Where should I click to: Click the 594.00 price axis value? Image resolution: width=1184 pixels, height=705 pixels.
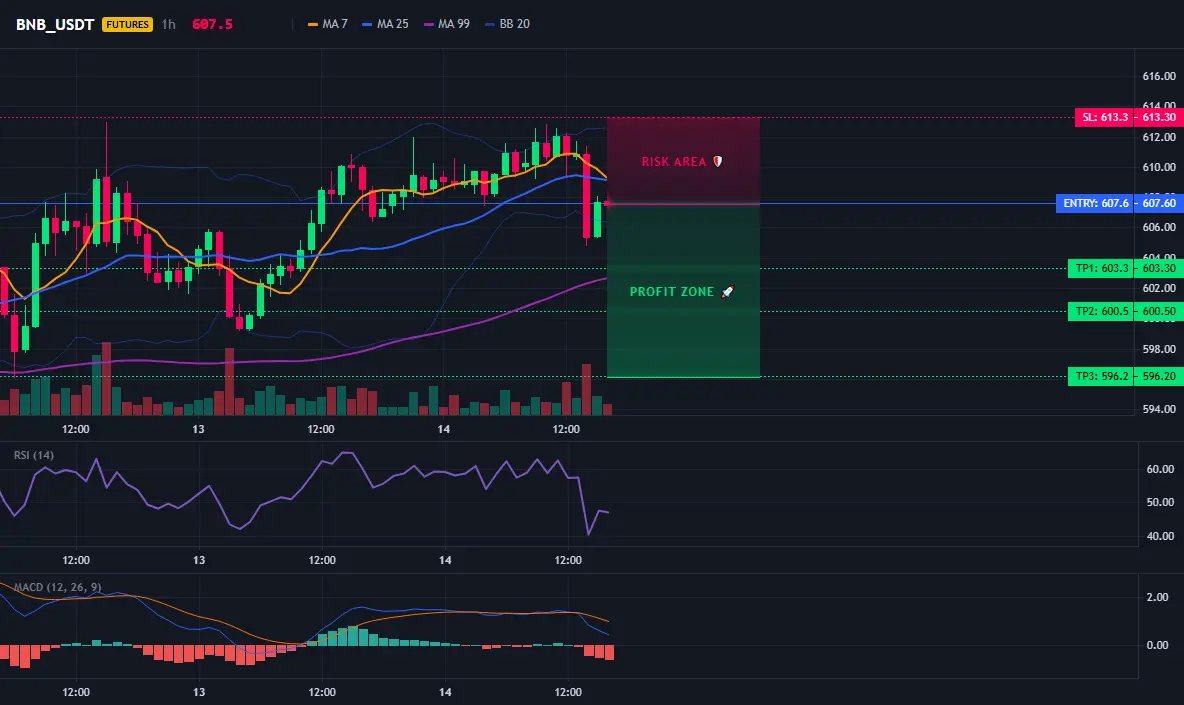1159,409
